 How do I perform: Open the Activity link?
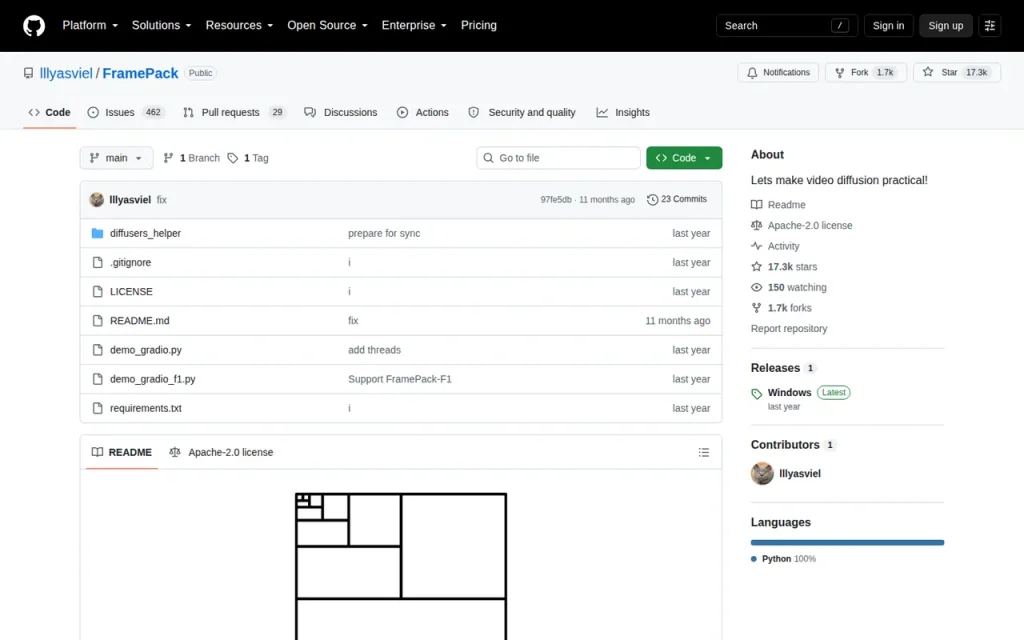(x=775, y=246)
